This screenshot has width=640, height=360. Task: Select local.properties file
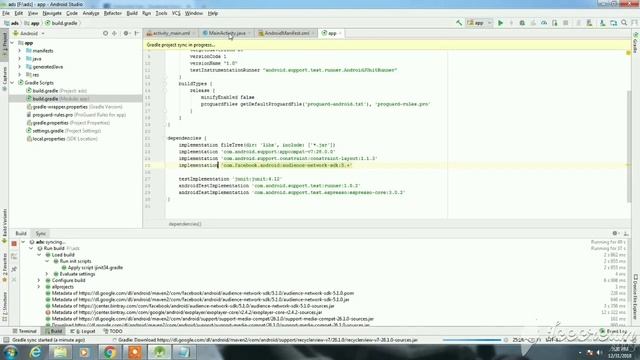(x=62, y=139)
